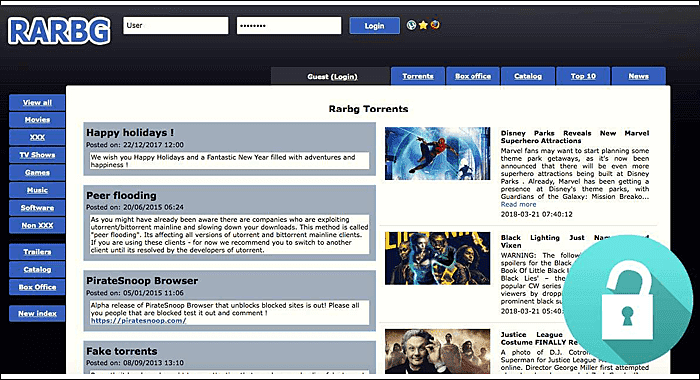
Task: Open the Games category
Action: [37, 172]
